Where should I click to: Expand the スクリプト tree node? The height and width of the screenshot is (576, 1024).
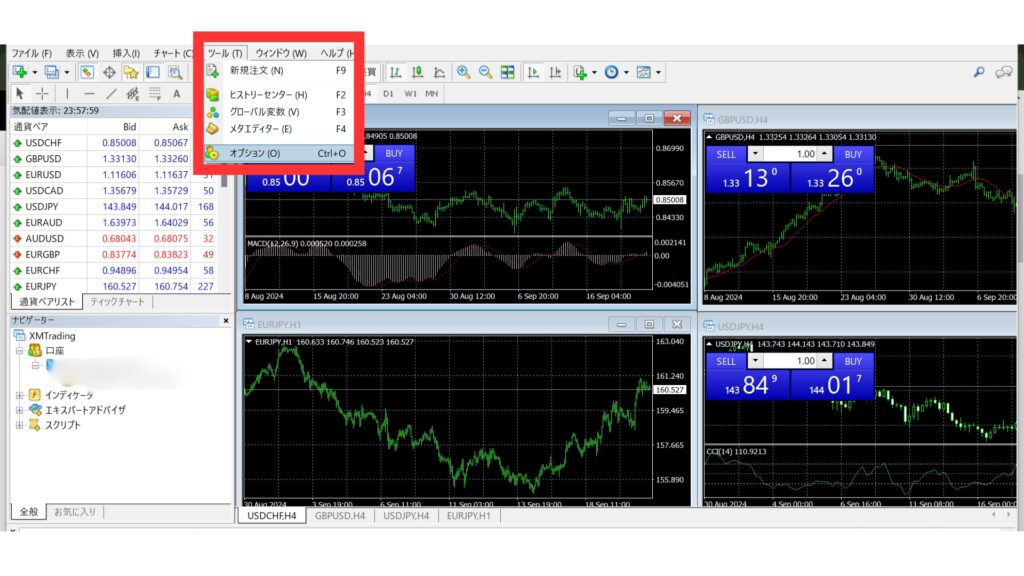click(x=20, y=425)
